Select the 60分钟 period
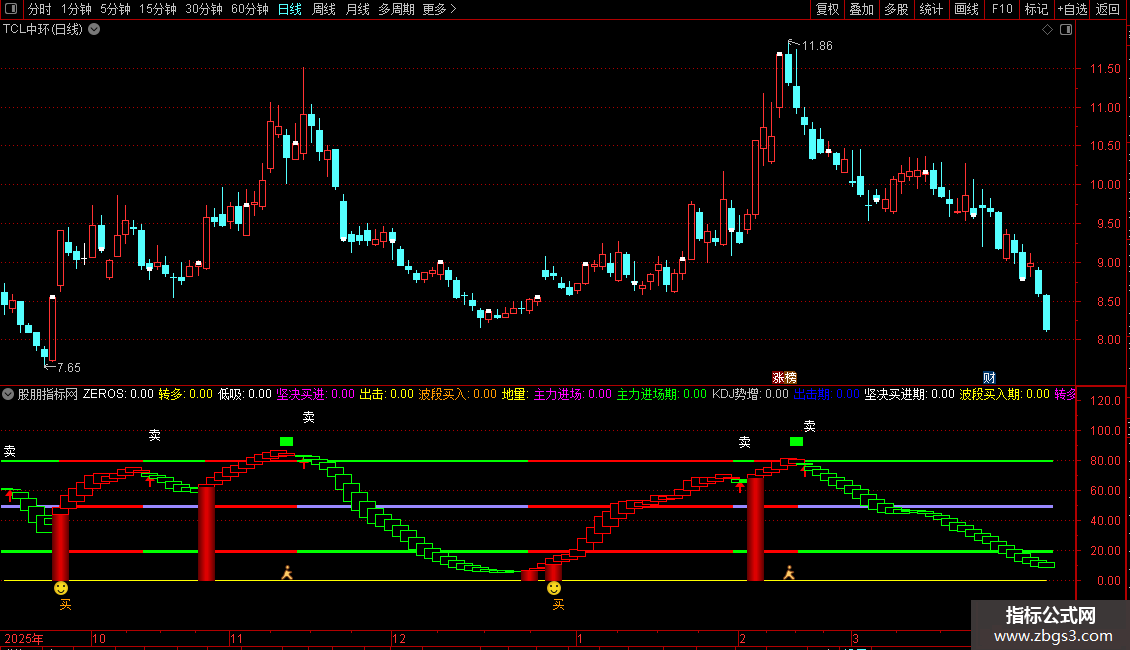This screenshot has height=650, width=1130. click(x=249, y=9)
